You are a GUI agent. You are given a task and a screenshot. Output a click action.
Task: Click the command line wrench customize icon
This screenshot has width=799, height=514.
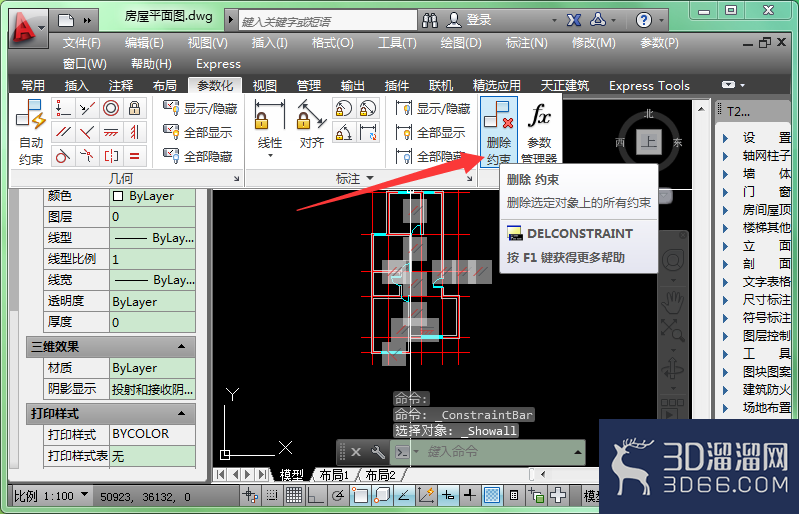(x=378, y=452)
